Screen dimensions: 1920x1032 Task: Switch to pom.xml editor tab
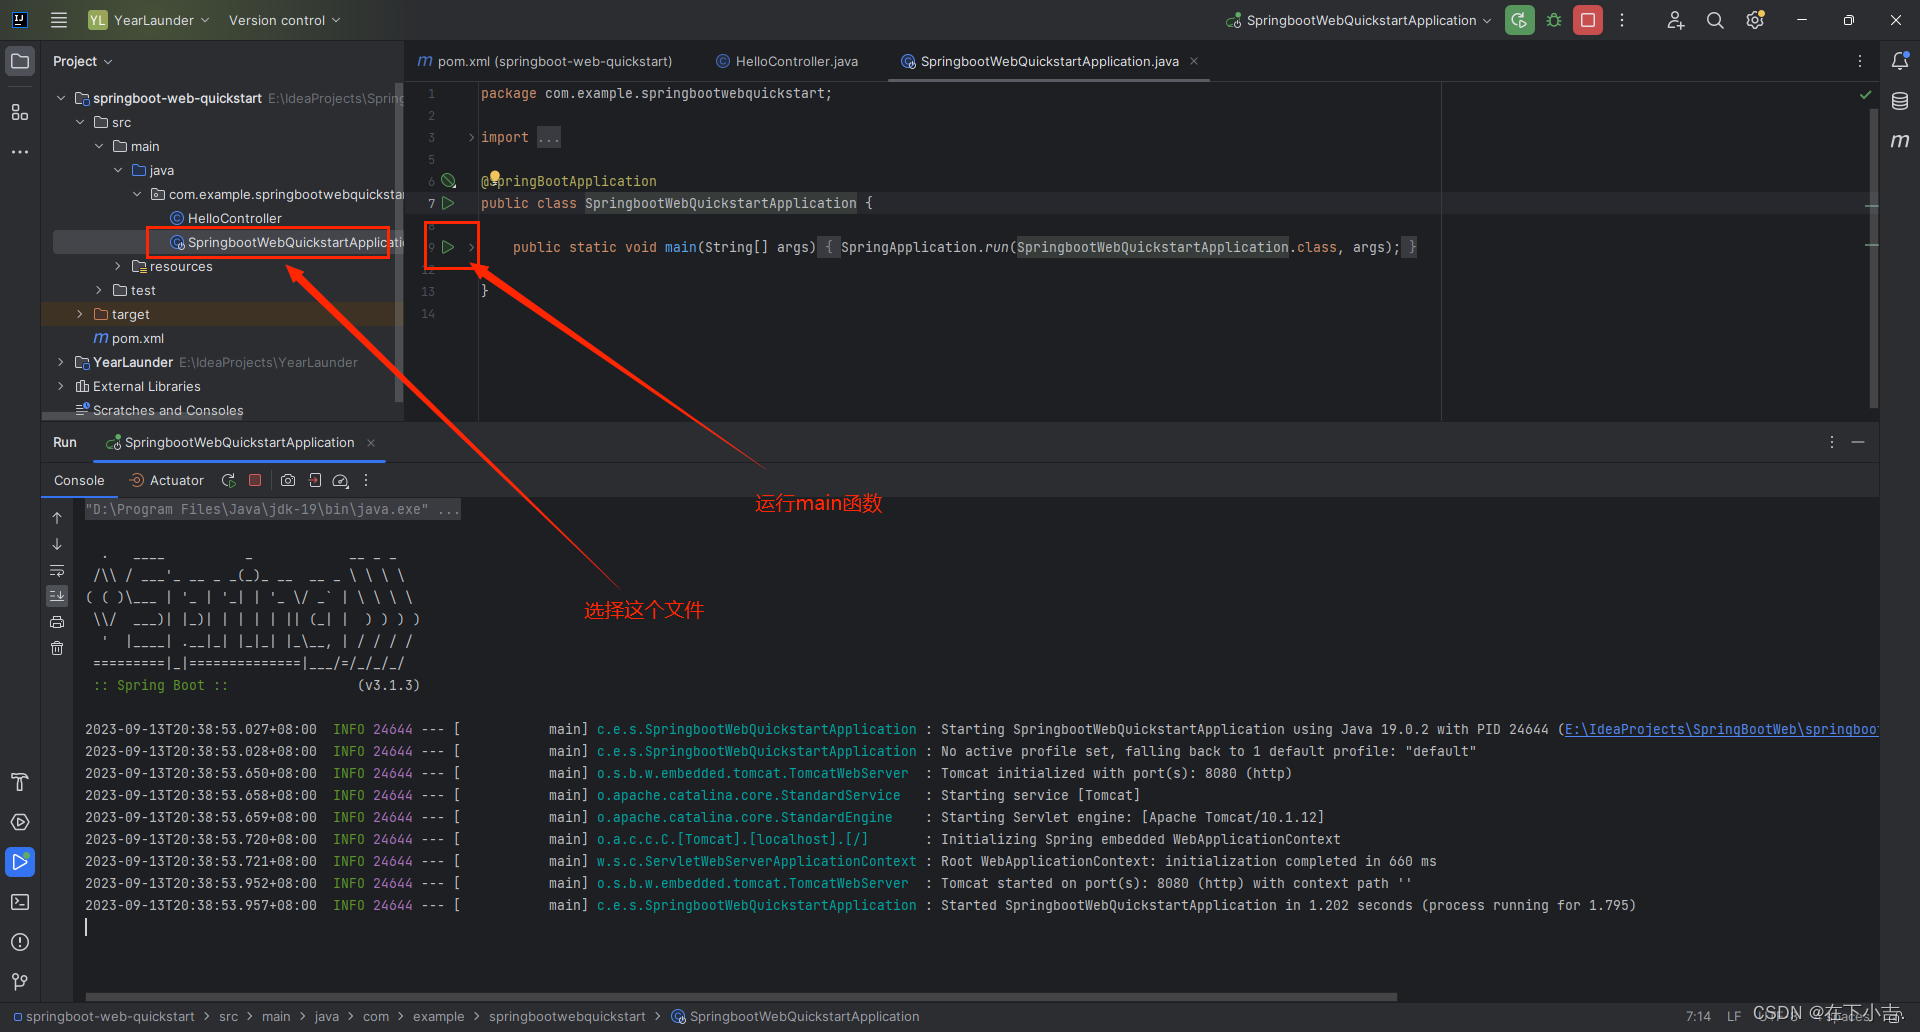tap(545, 61)
